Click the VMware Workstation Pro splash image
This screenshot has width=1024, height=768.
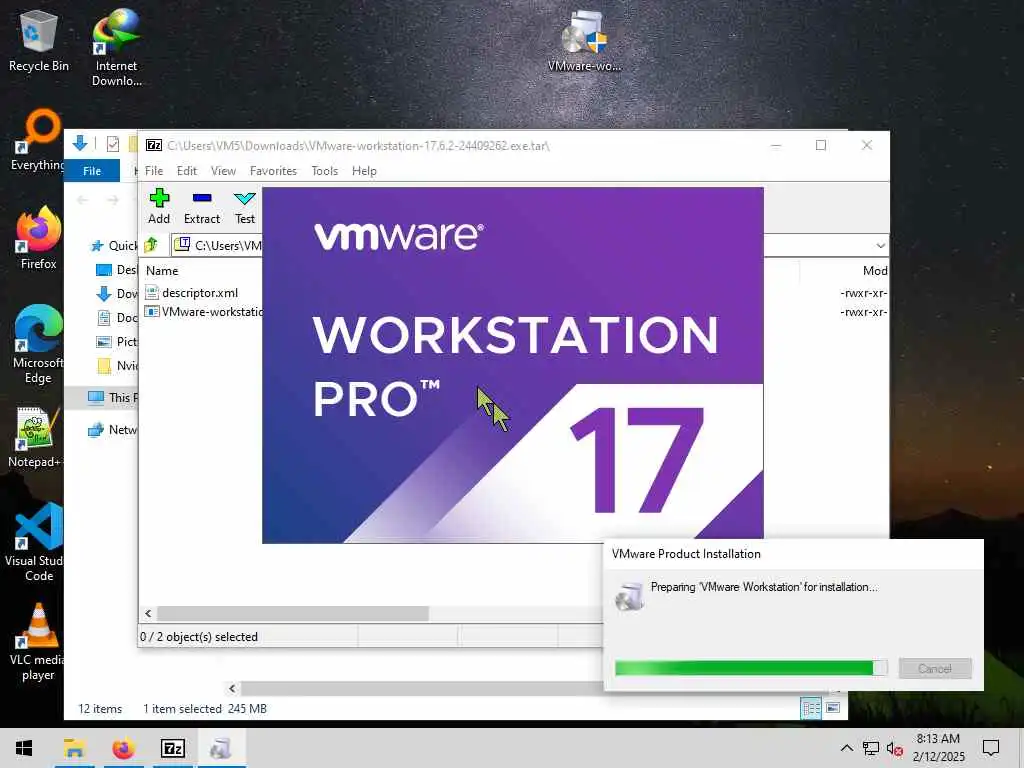(513, 364)
